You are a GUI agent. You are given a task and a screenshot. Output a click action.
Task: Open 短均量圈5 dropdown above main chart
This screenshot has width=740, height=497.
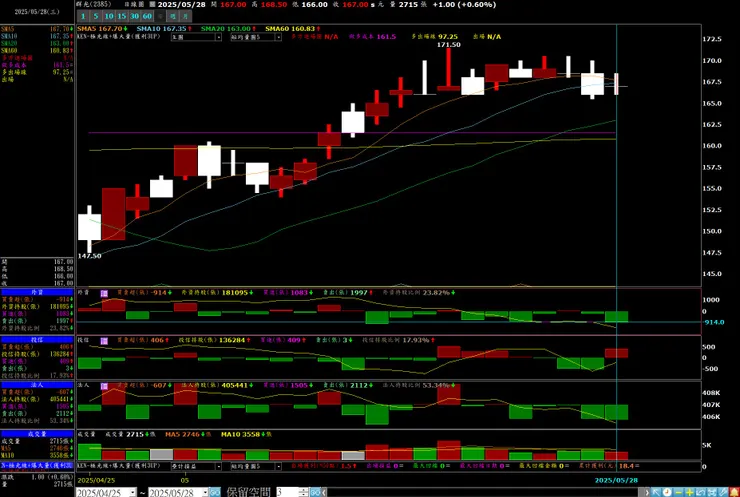point(256,37)
